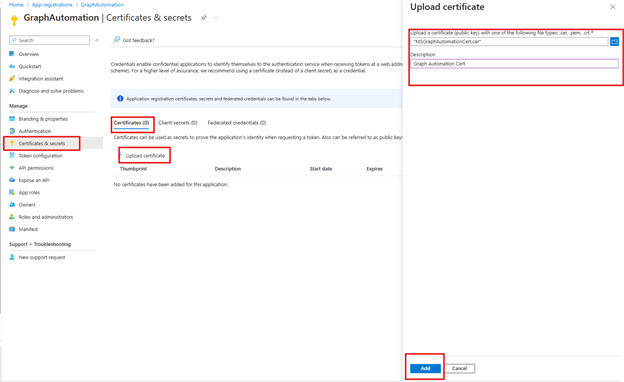Click the New support request icon
This screenshot has width=624, height=382.
coord(12,257)
